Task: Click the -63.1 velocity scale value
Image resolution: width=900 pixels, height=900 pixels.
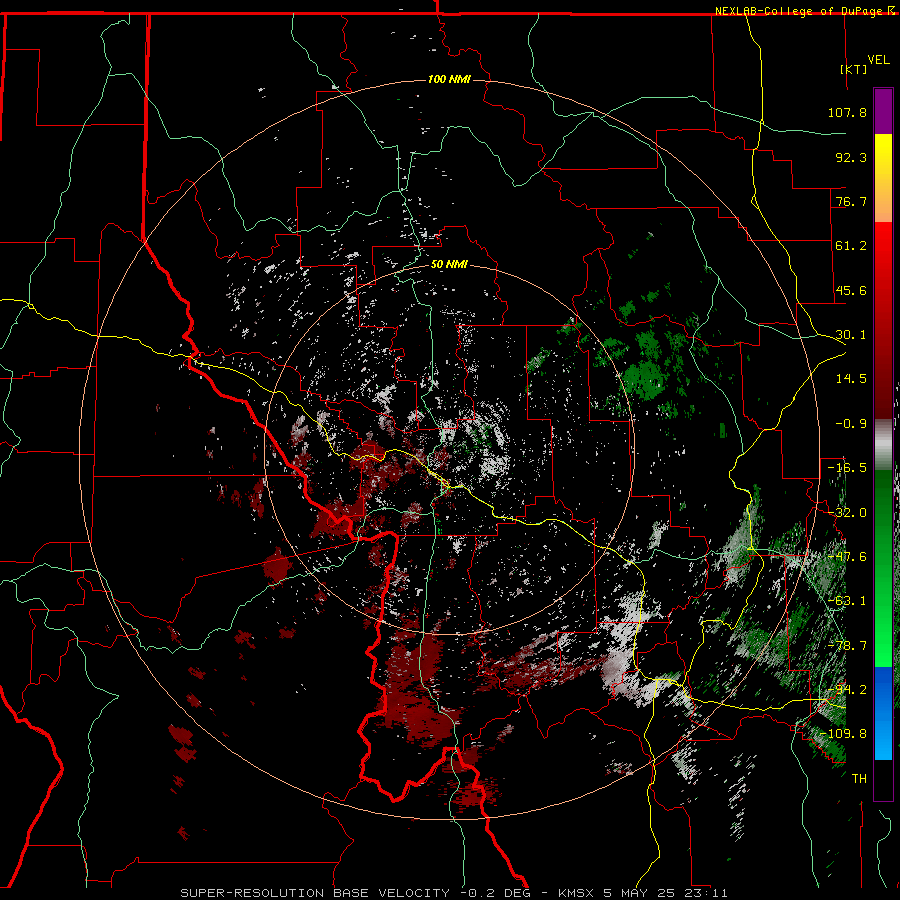Action: tap(847, 601)
